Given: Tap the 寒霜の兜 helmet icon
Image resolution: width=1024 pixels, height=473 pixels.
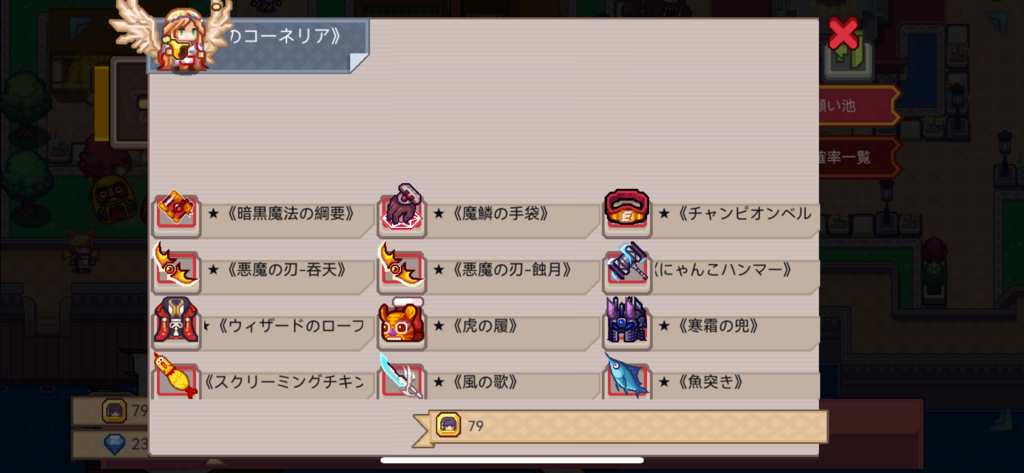Looking at the screenshot, I should click(x=627, y=321).
